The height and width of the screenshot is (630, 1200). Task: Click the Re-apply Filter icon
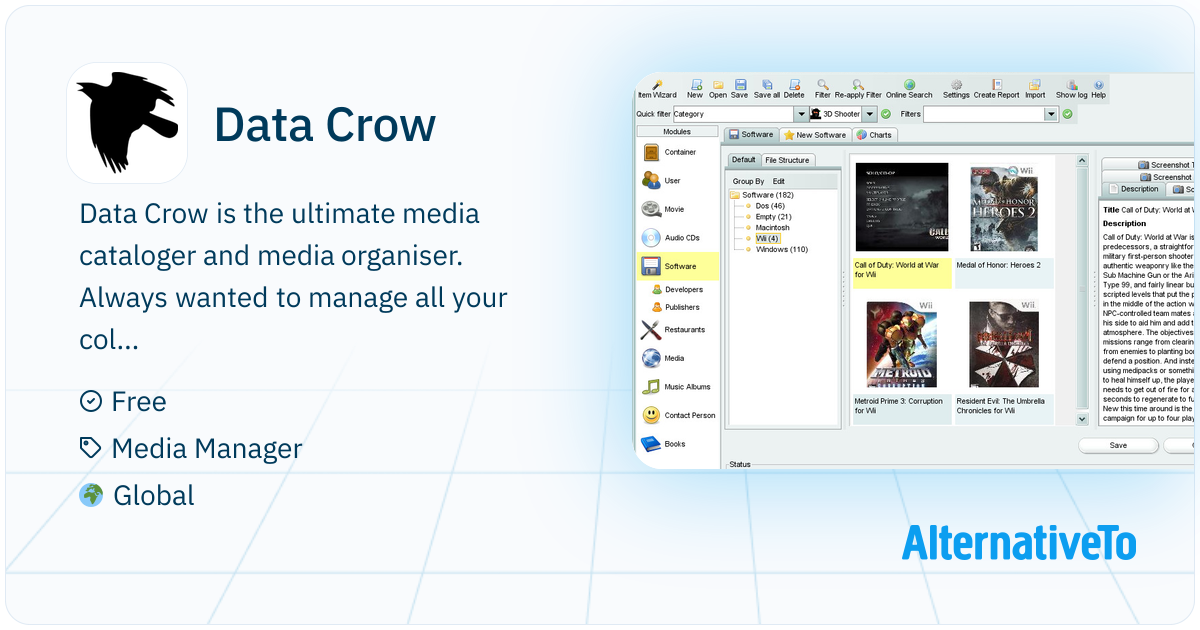point(858,89)
